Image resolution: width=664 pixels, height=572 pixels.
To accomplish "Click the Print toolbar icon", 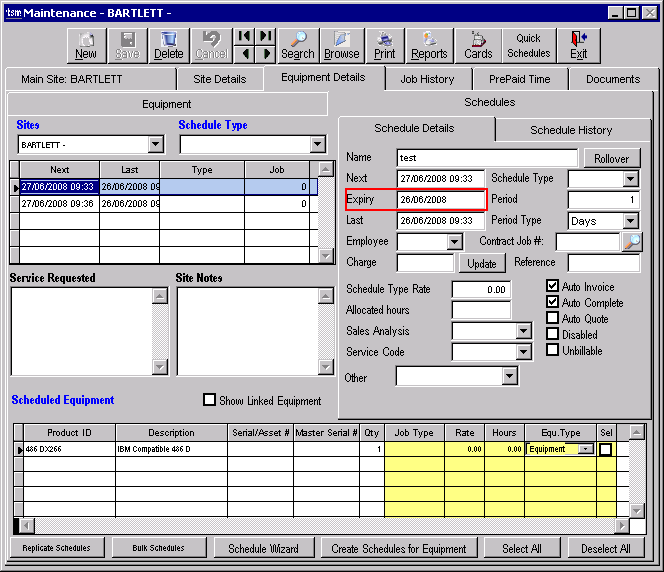I will (384, 45).
